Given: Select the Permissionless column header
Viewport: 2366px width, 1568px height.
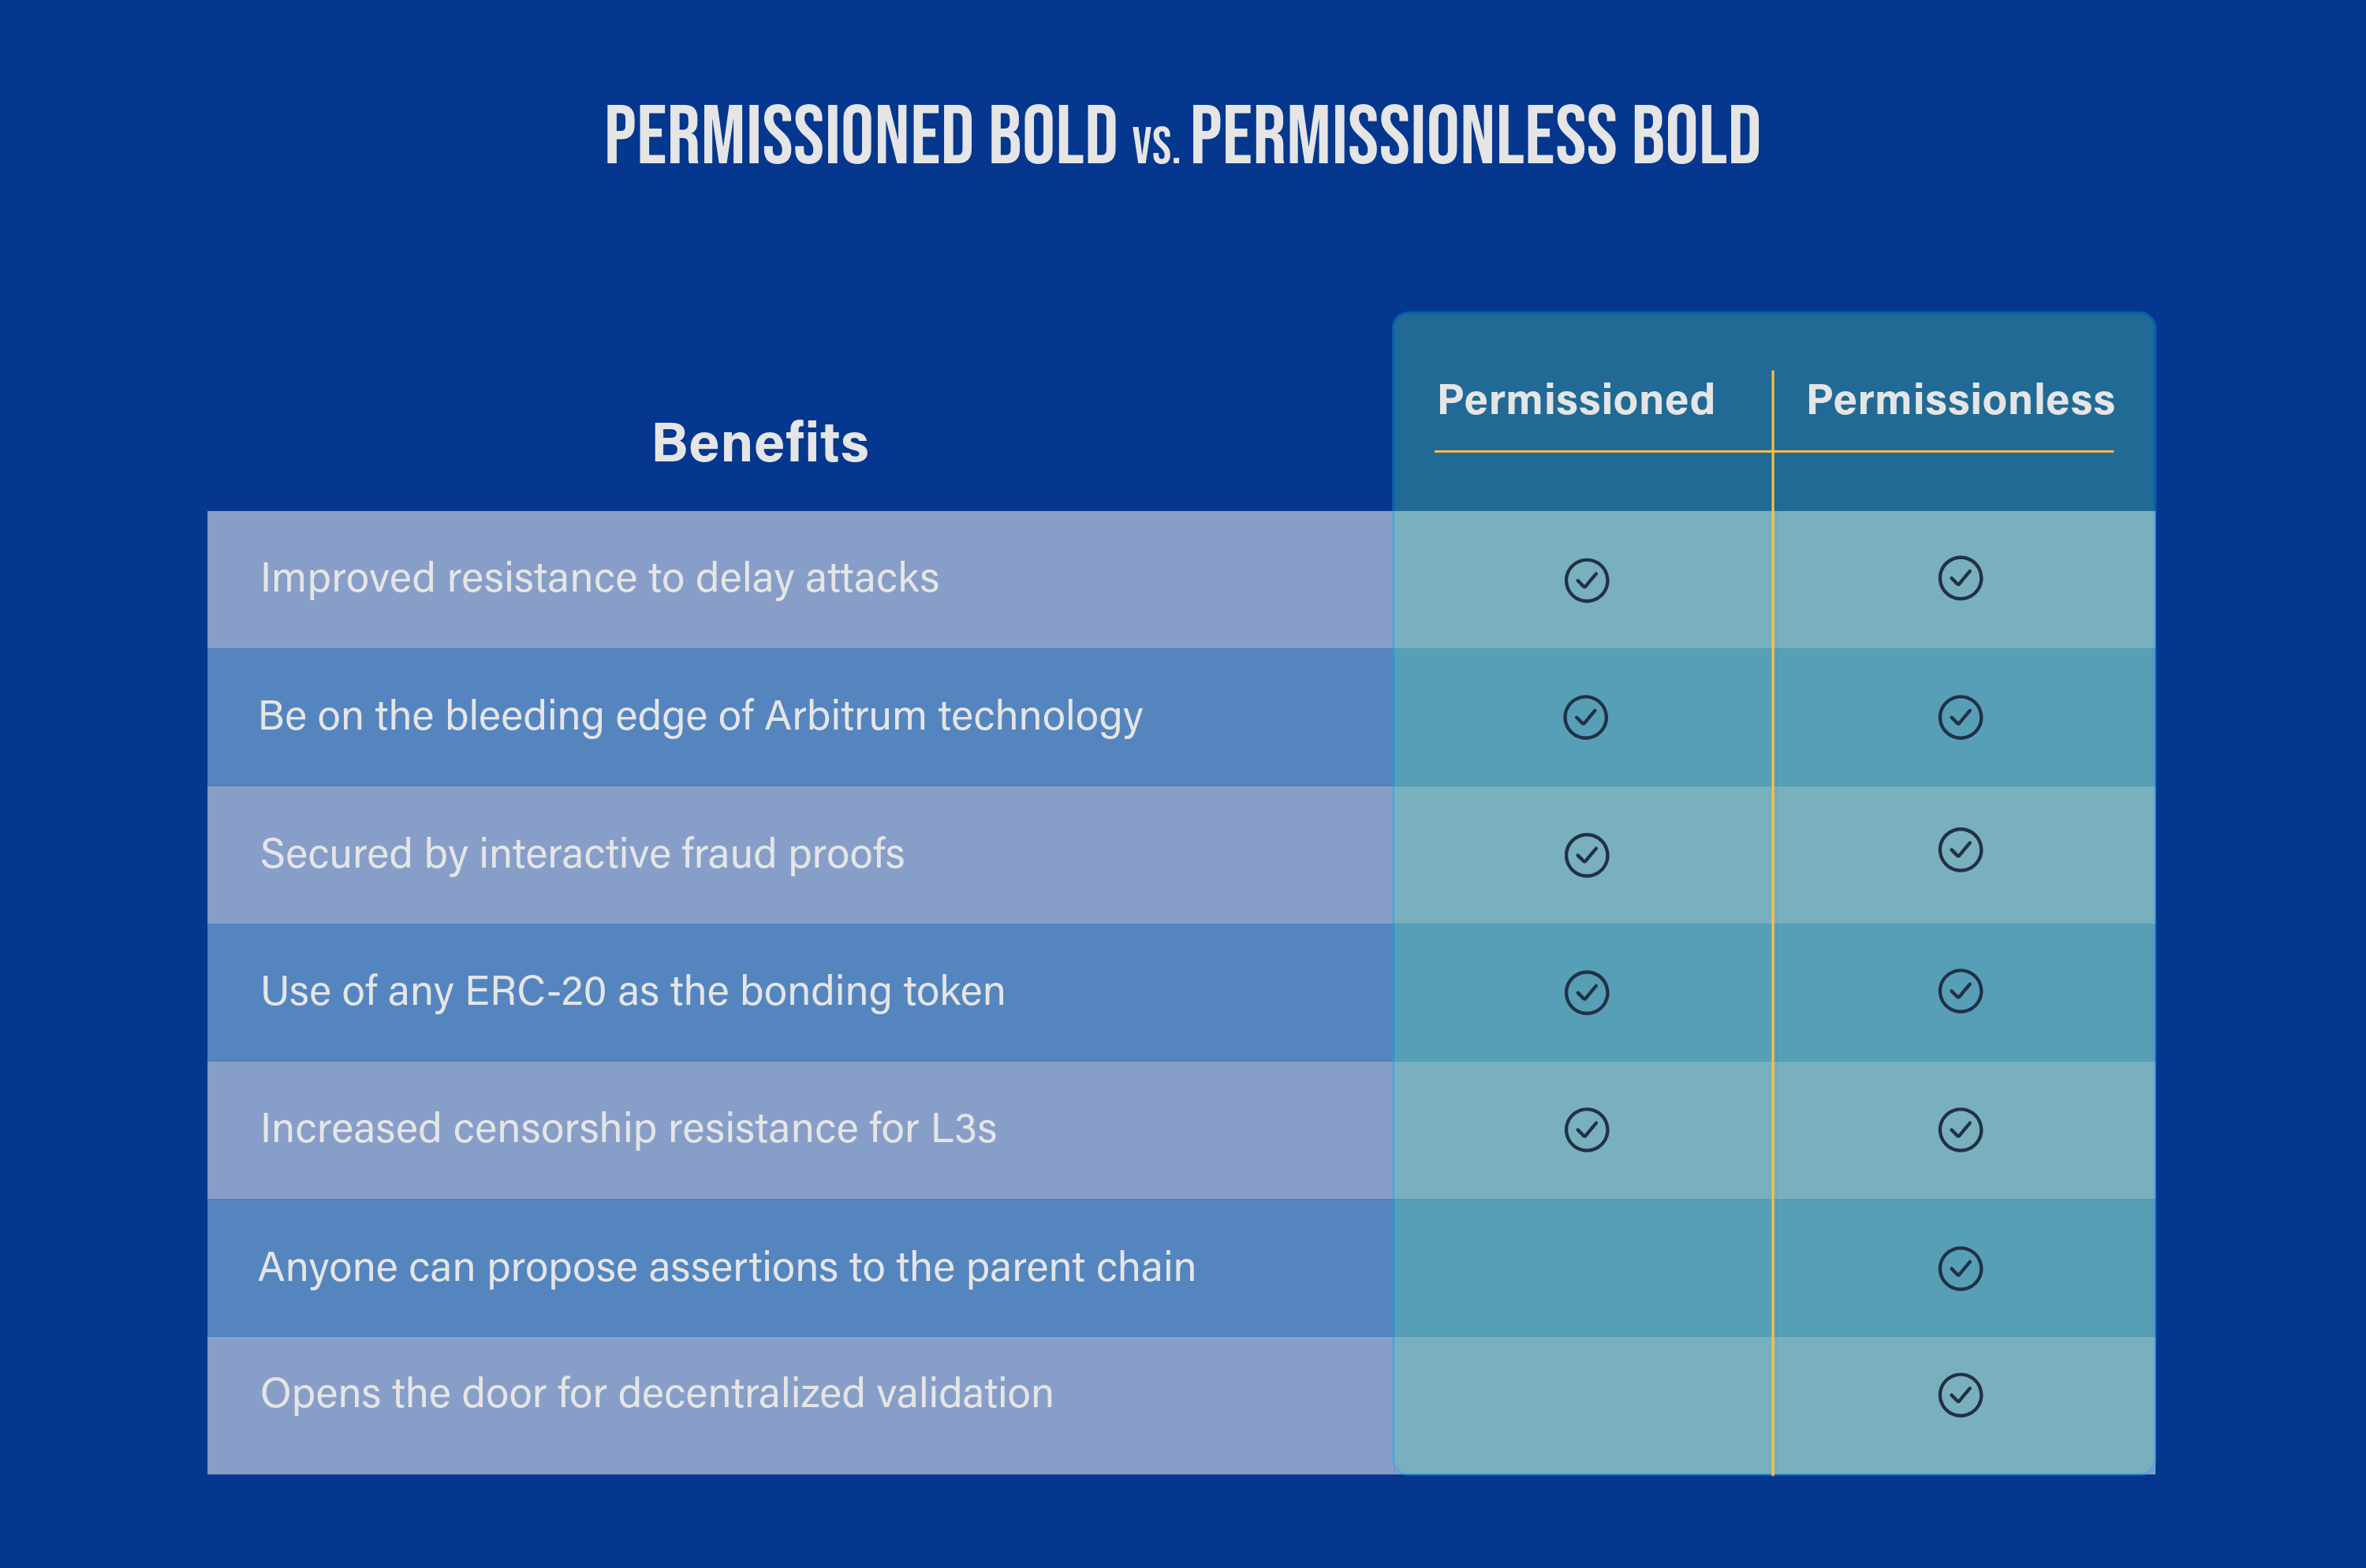Looking at the screenshot, I should pos(1960,400).
